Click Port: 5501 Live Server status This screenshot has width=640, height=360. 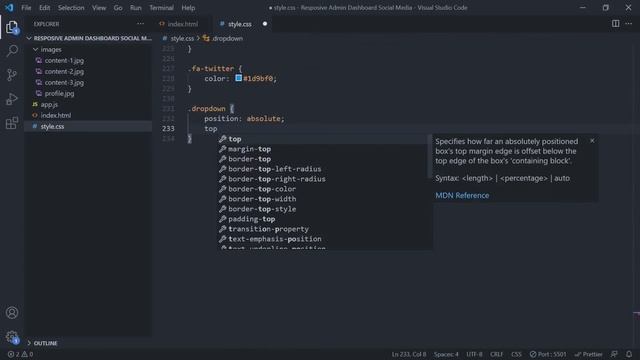point(548,354)
